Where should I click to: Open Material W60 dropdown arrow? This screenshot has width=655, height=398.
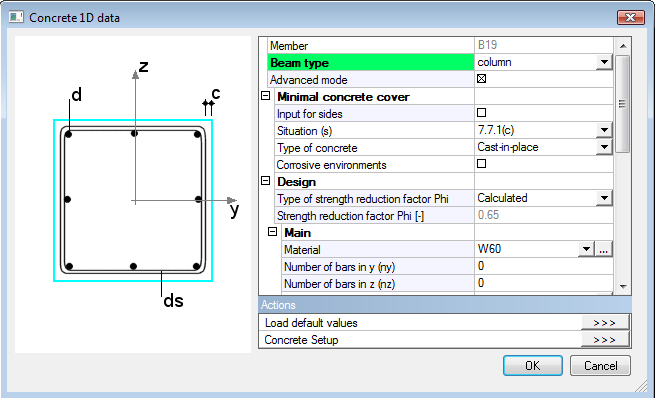(586, 249)
